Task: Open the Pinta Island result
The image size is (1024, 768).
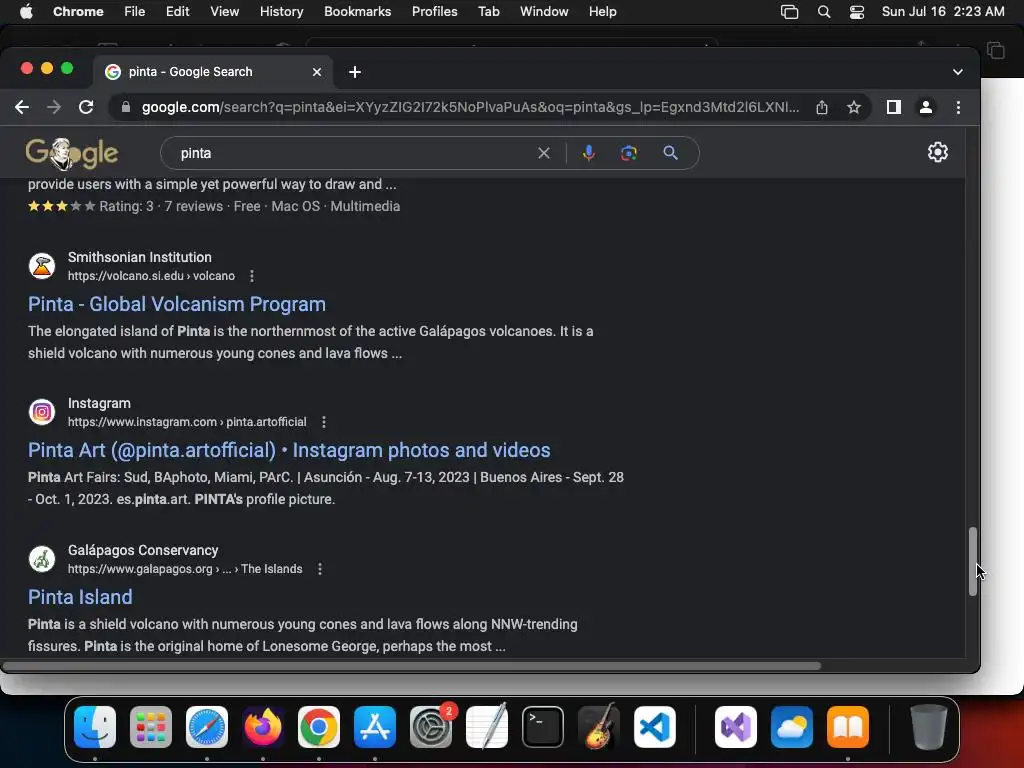Action: pos(80,597)
